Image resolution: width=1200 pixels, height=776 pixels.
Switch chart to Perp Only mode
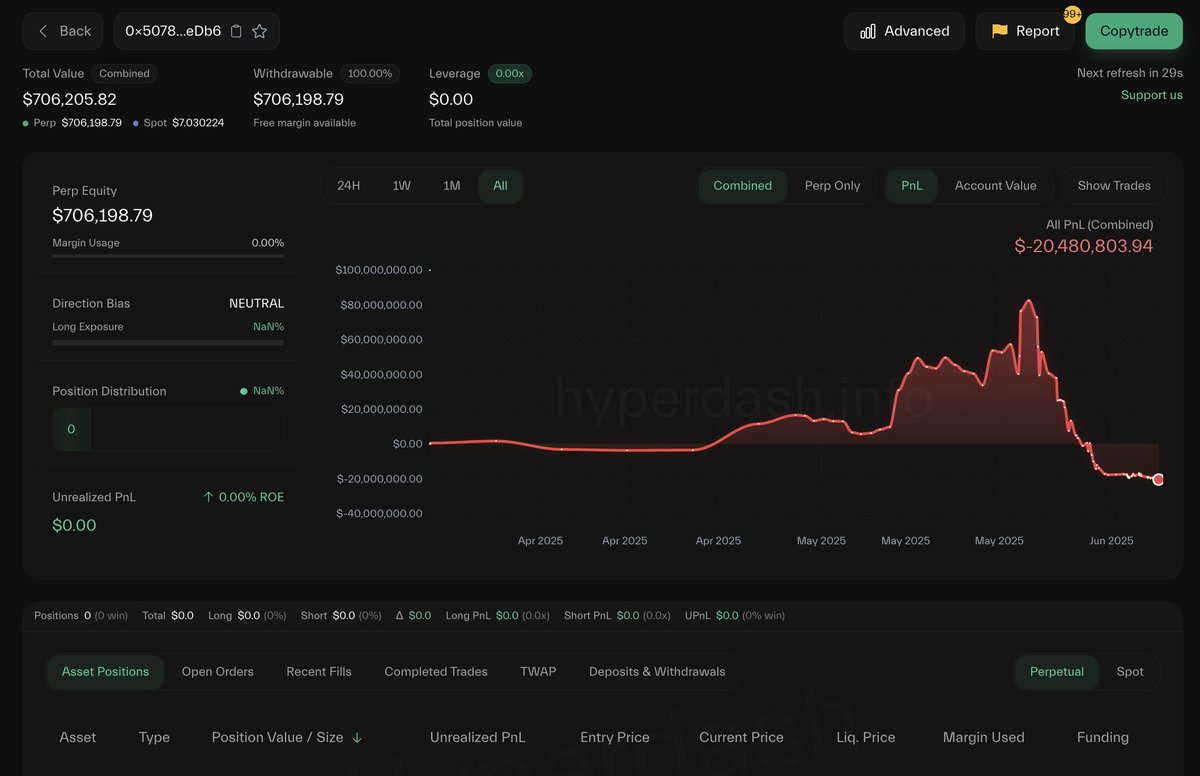point(832,186)
